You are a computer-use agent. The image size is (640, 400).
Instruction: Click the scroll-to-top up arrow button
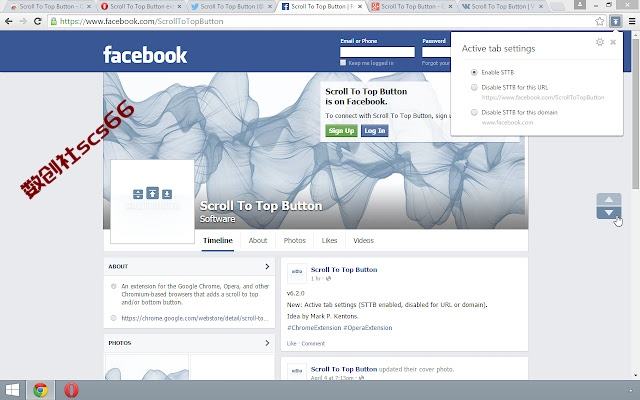(609, 200)
